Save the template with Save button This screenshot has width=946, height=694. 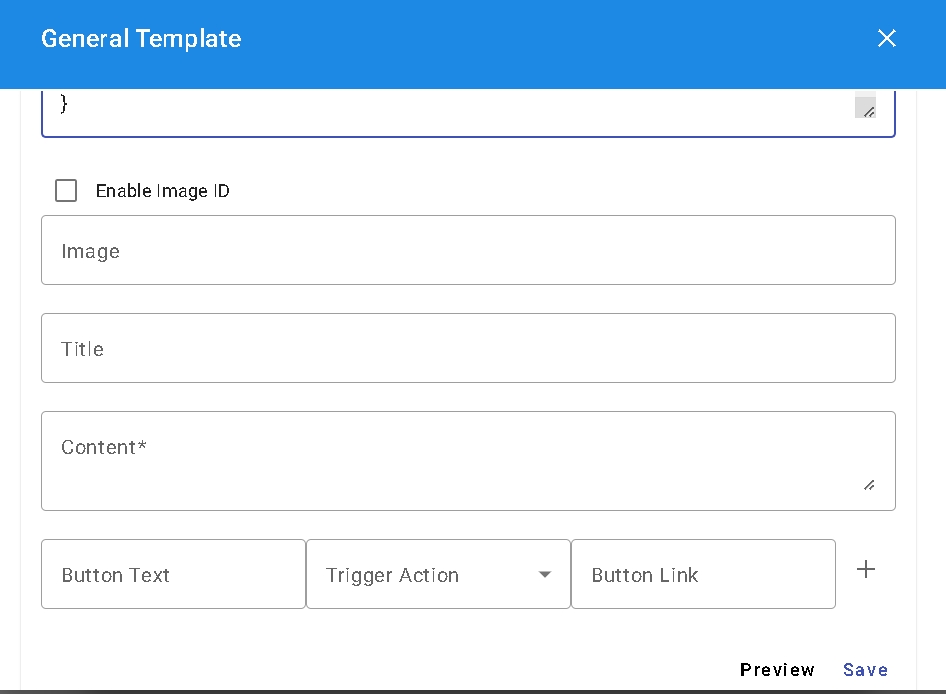point(865,670)
